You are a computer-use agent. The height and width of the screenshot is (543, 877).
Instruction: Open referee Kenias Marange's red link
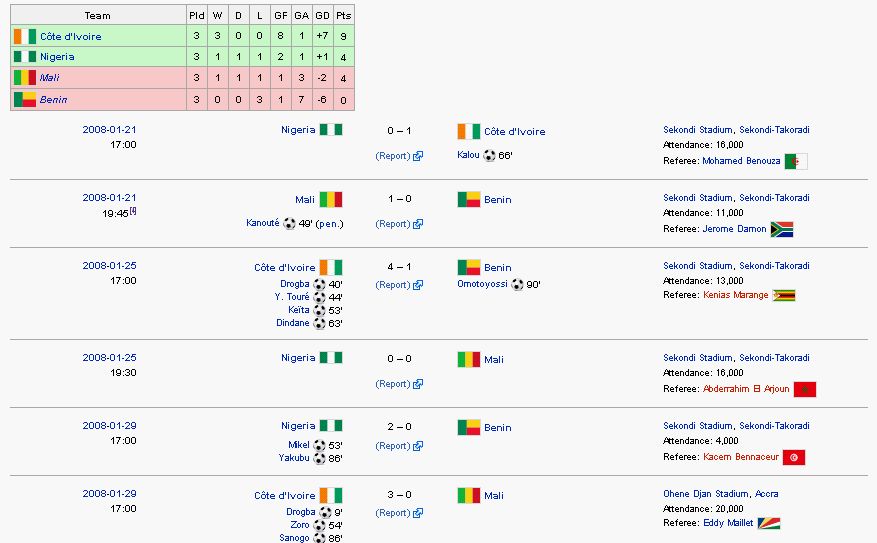pos(735,295)
